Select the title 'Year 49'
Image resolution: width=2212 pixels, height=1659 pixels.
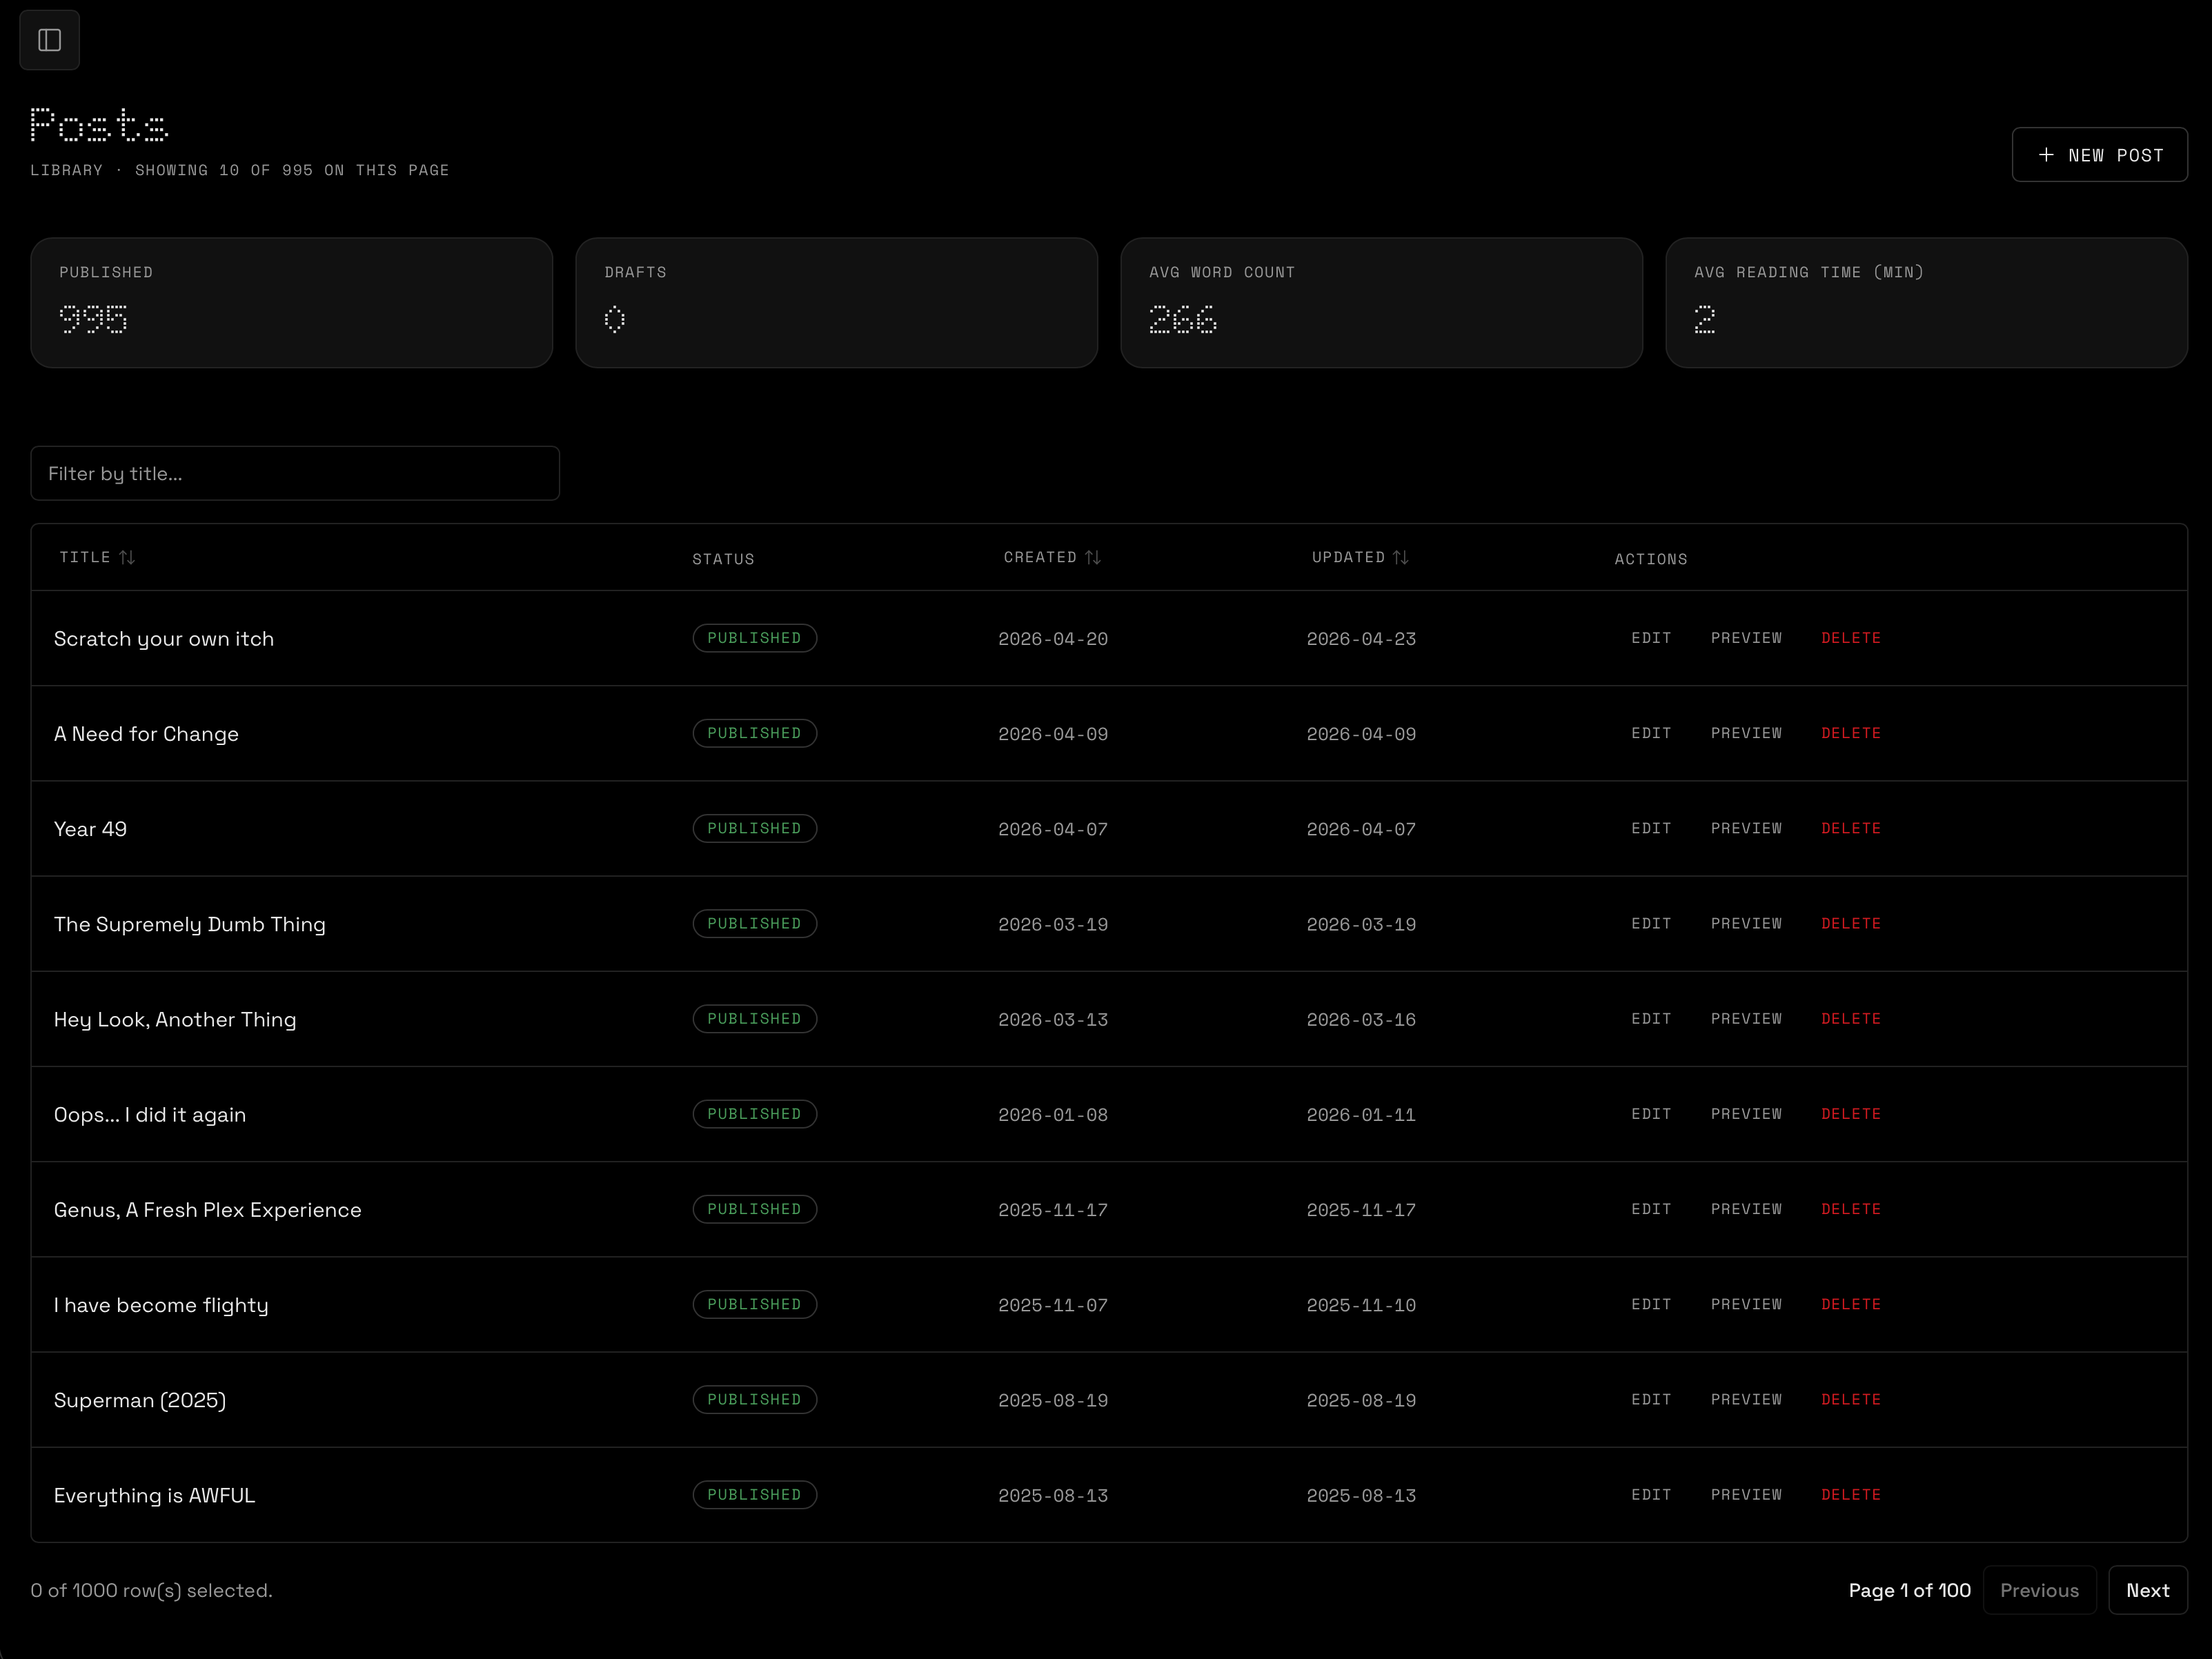tap(90, 829)
